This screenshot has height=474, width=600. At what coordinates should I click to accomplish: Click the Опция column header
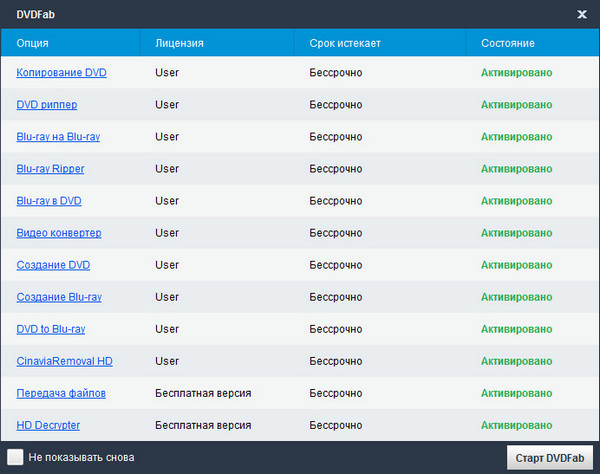[x=32, y=43]
